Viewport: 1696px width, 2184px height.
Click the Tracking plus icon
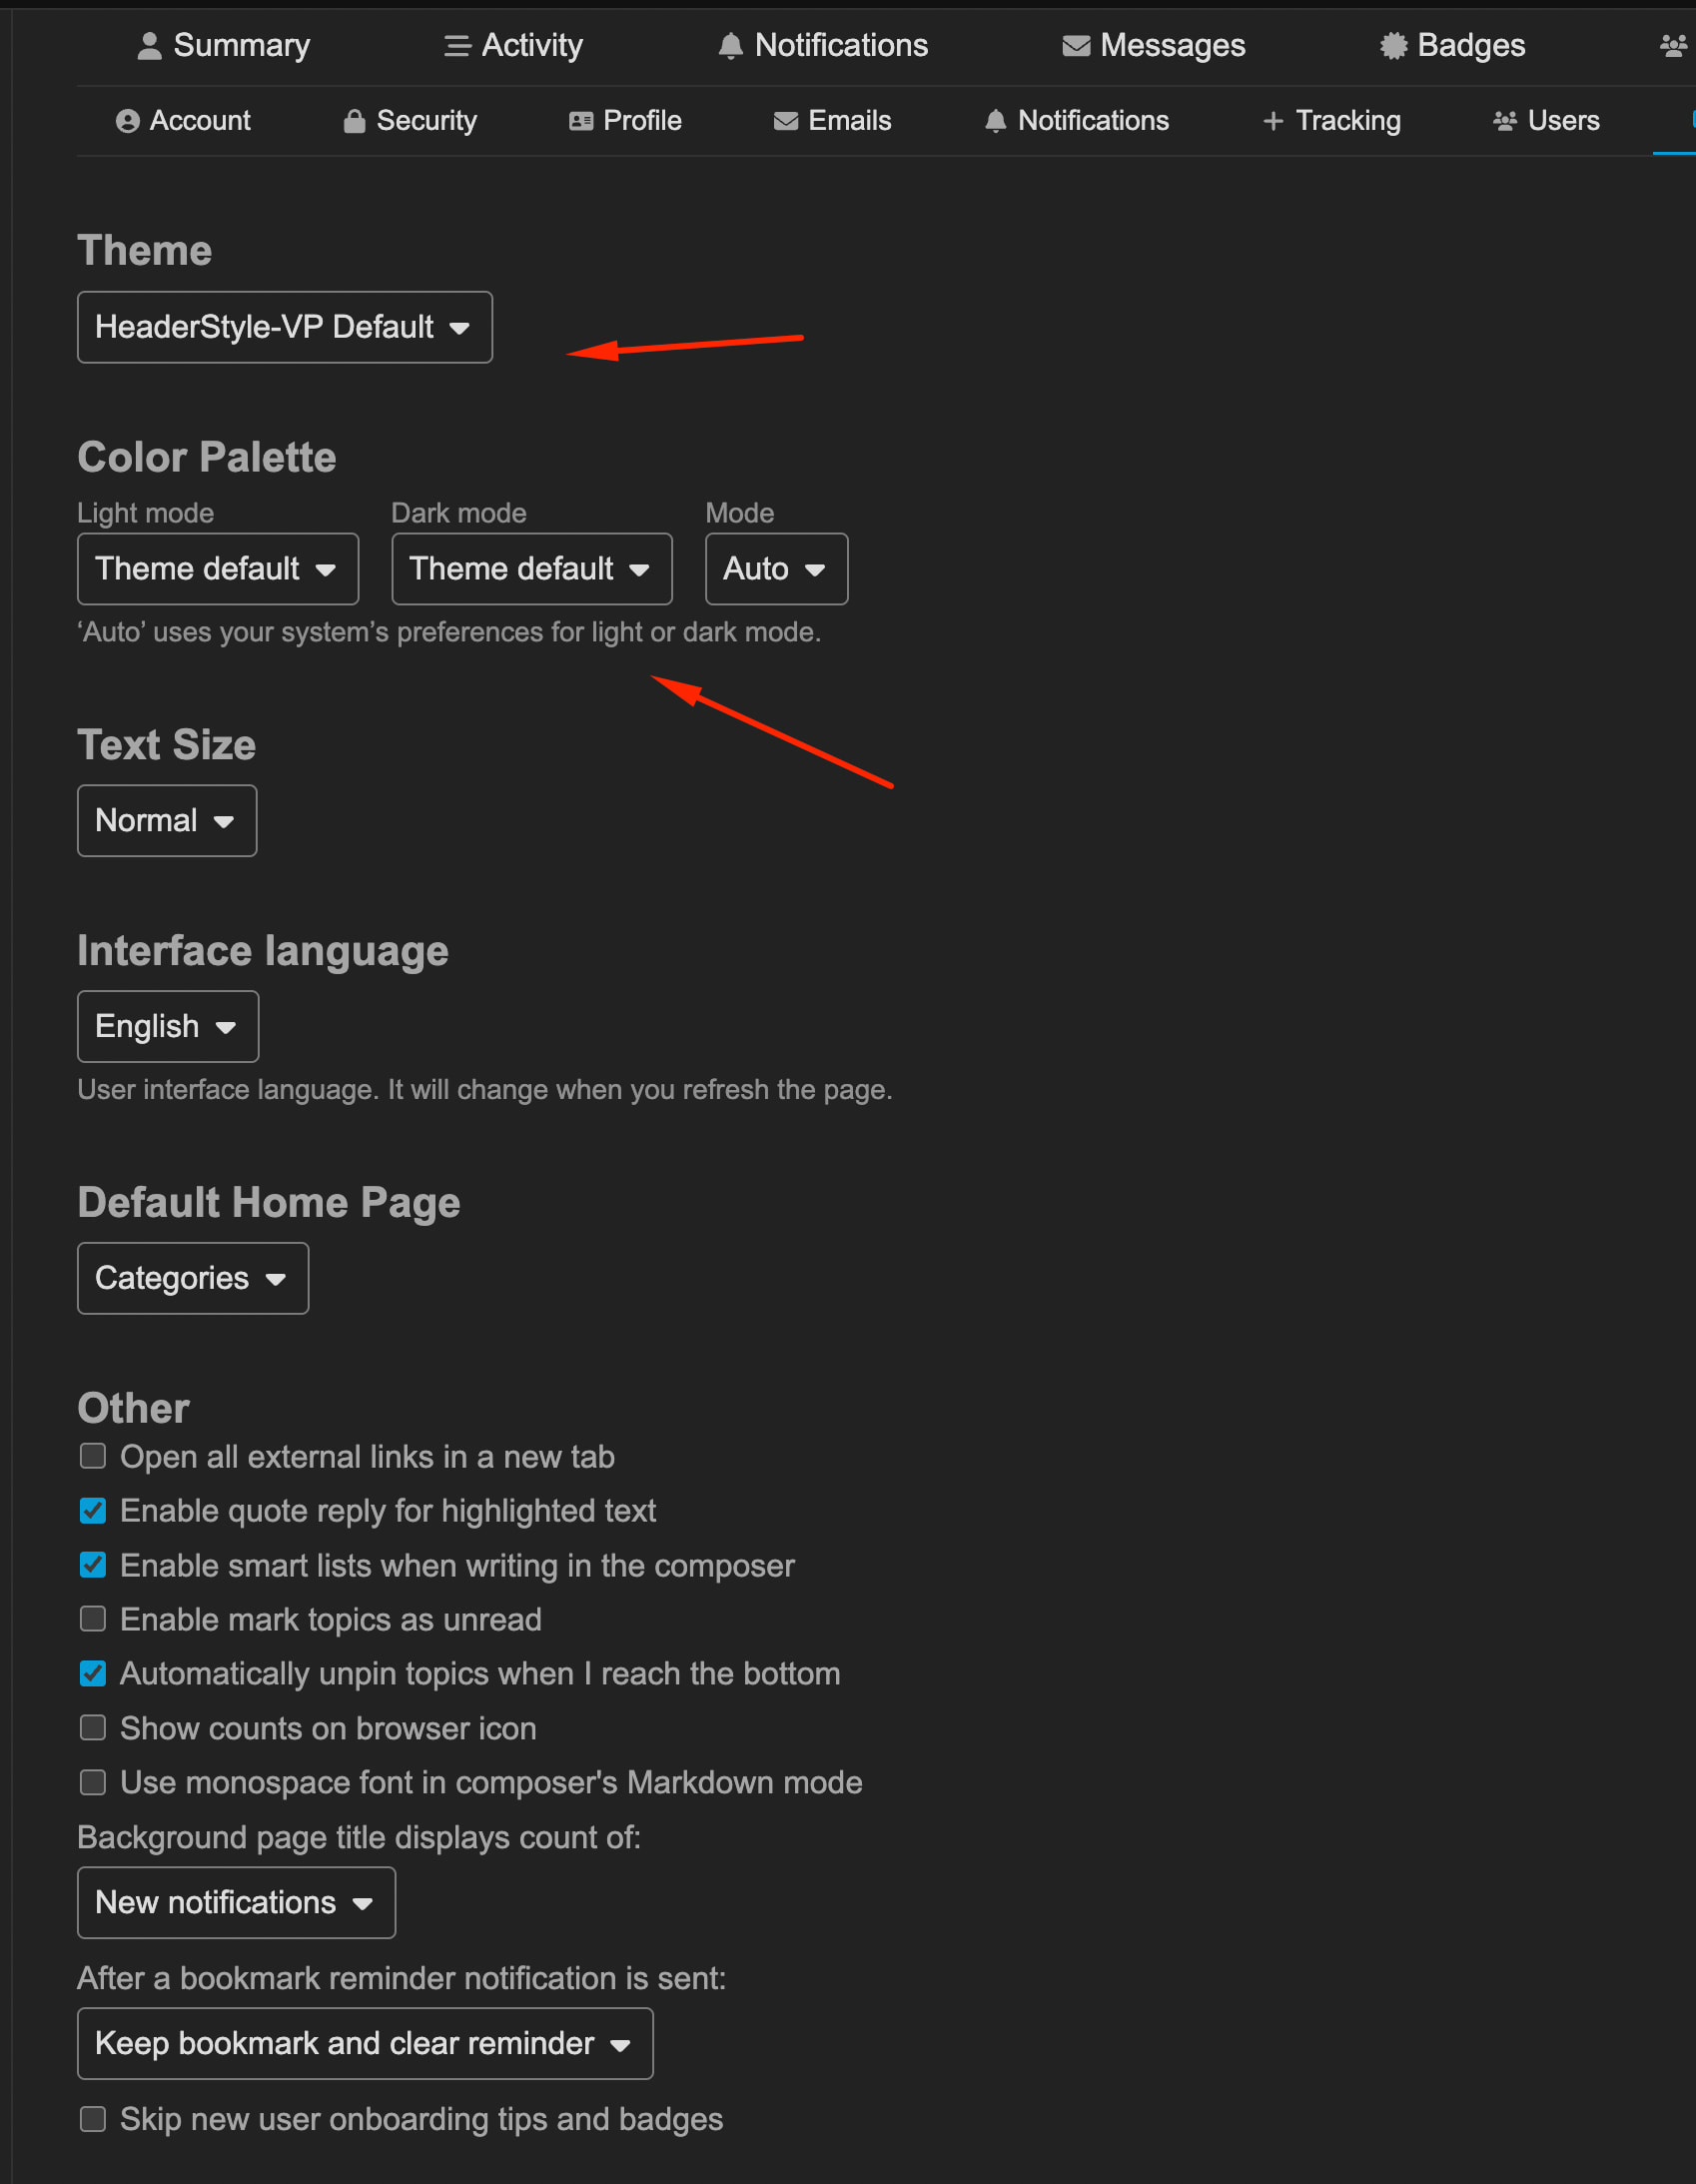(1273, 122)
